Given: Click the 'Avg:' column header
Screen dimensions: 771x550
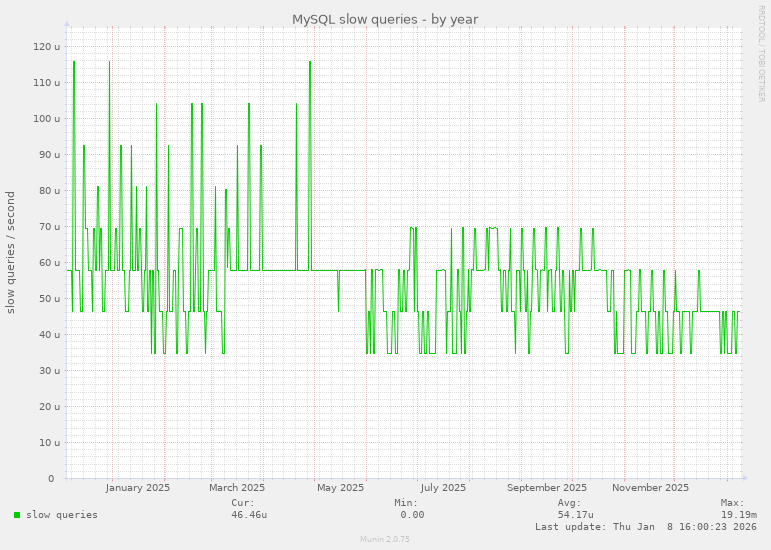Looking at the screenshot, I should coord(569,503).
